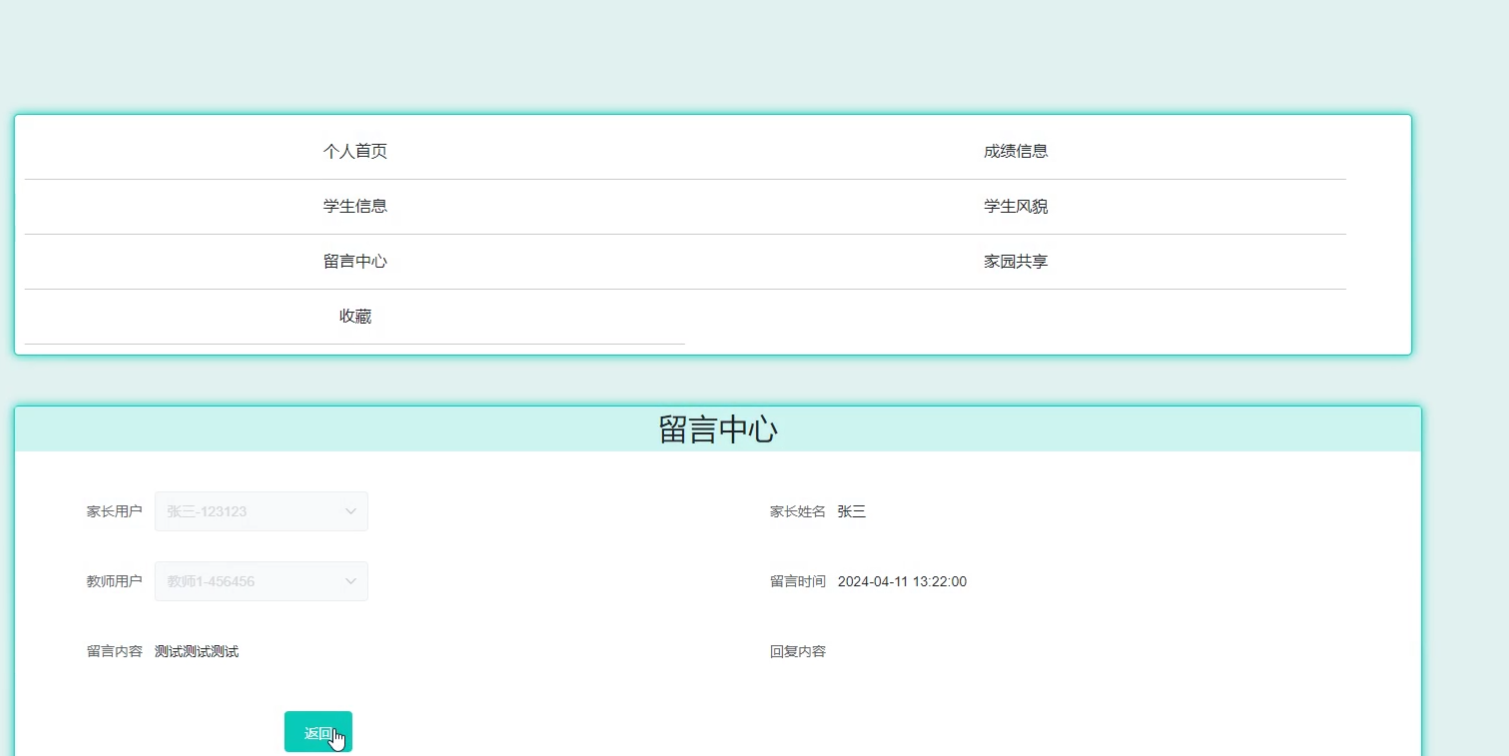Open the 个人首页 menu item

point(355,152)
